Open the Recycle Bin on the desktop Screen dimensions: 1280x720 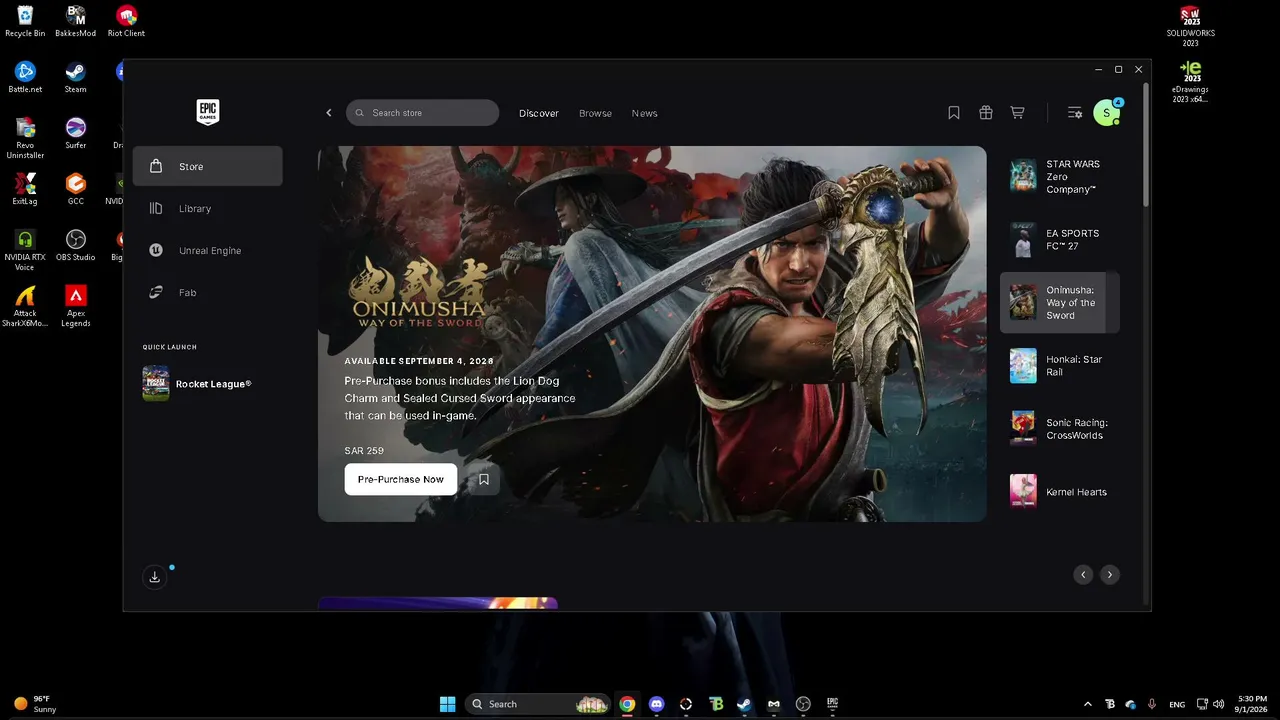[25, 21]
